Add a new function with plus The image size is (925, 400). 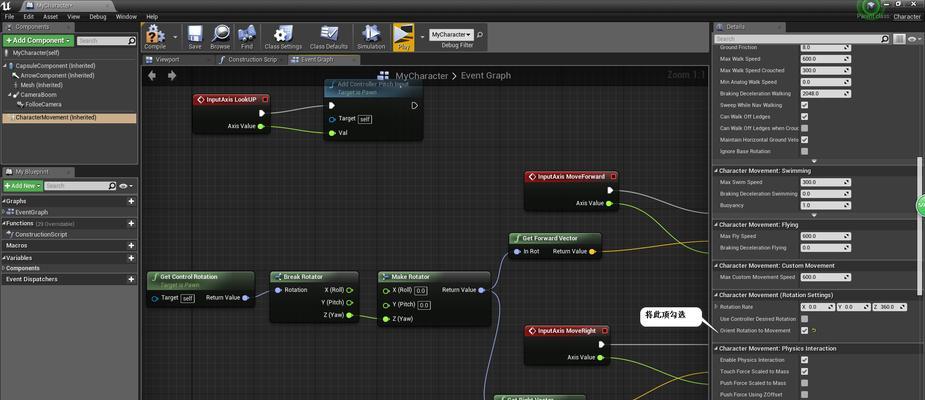tap(131, 224)
